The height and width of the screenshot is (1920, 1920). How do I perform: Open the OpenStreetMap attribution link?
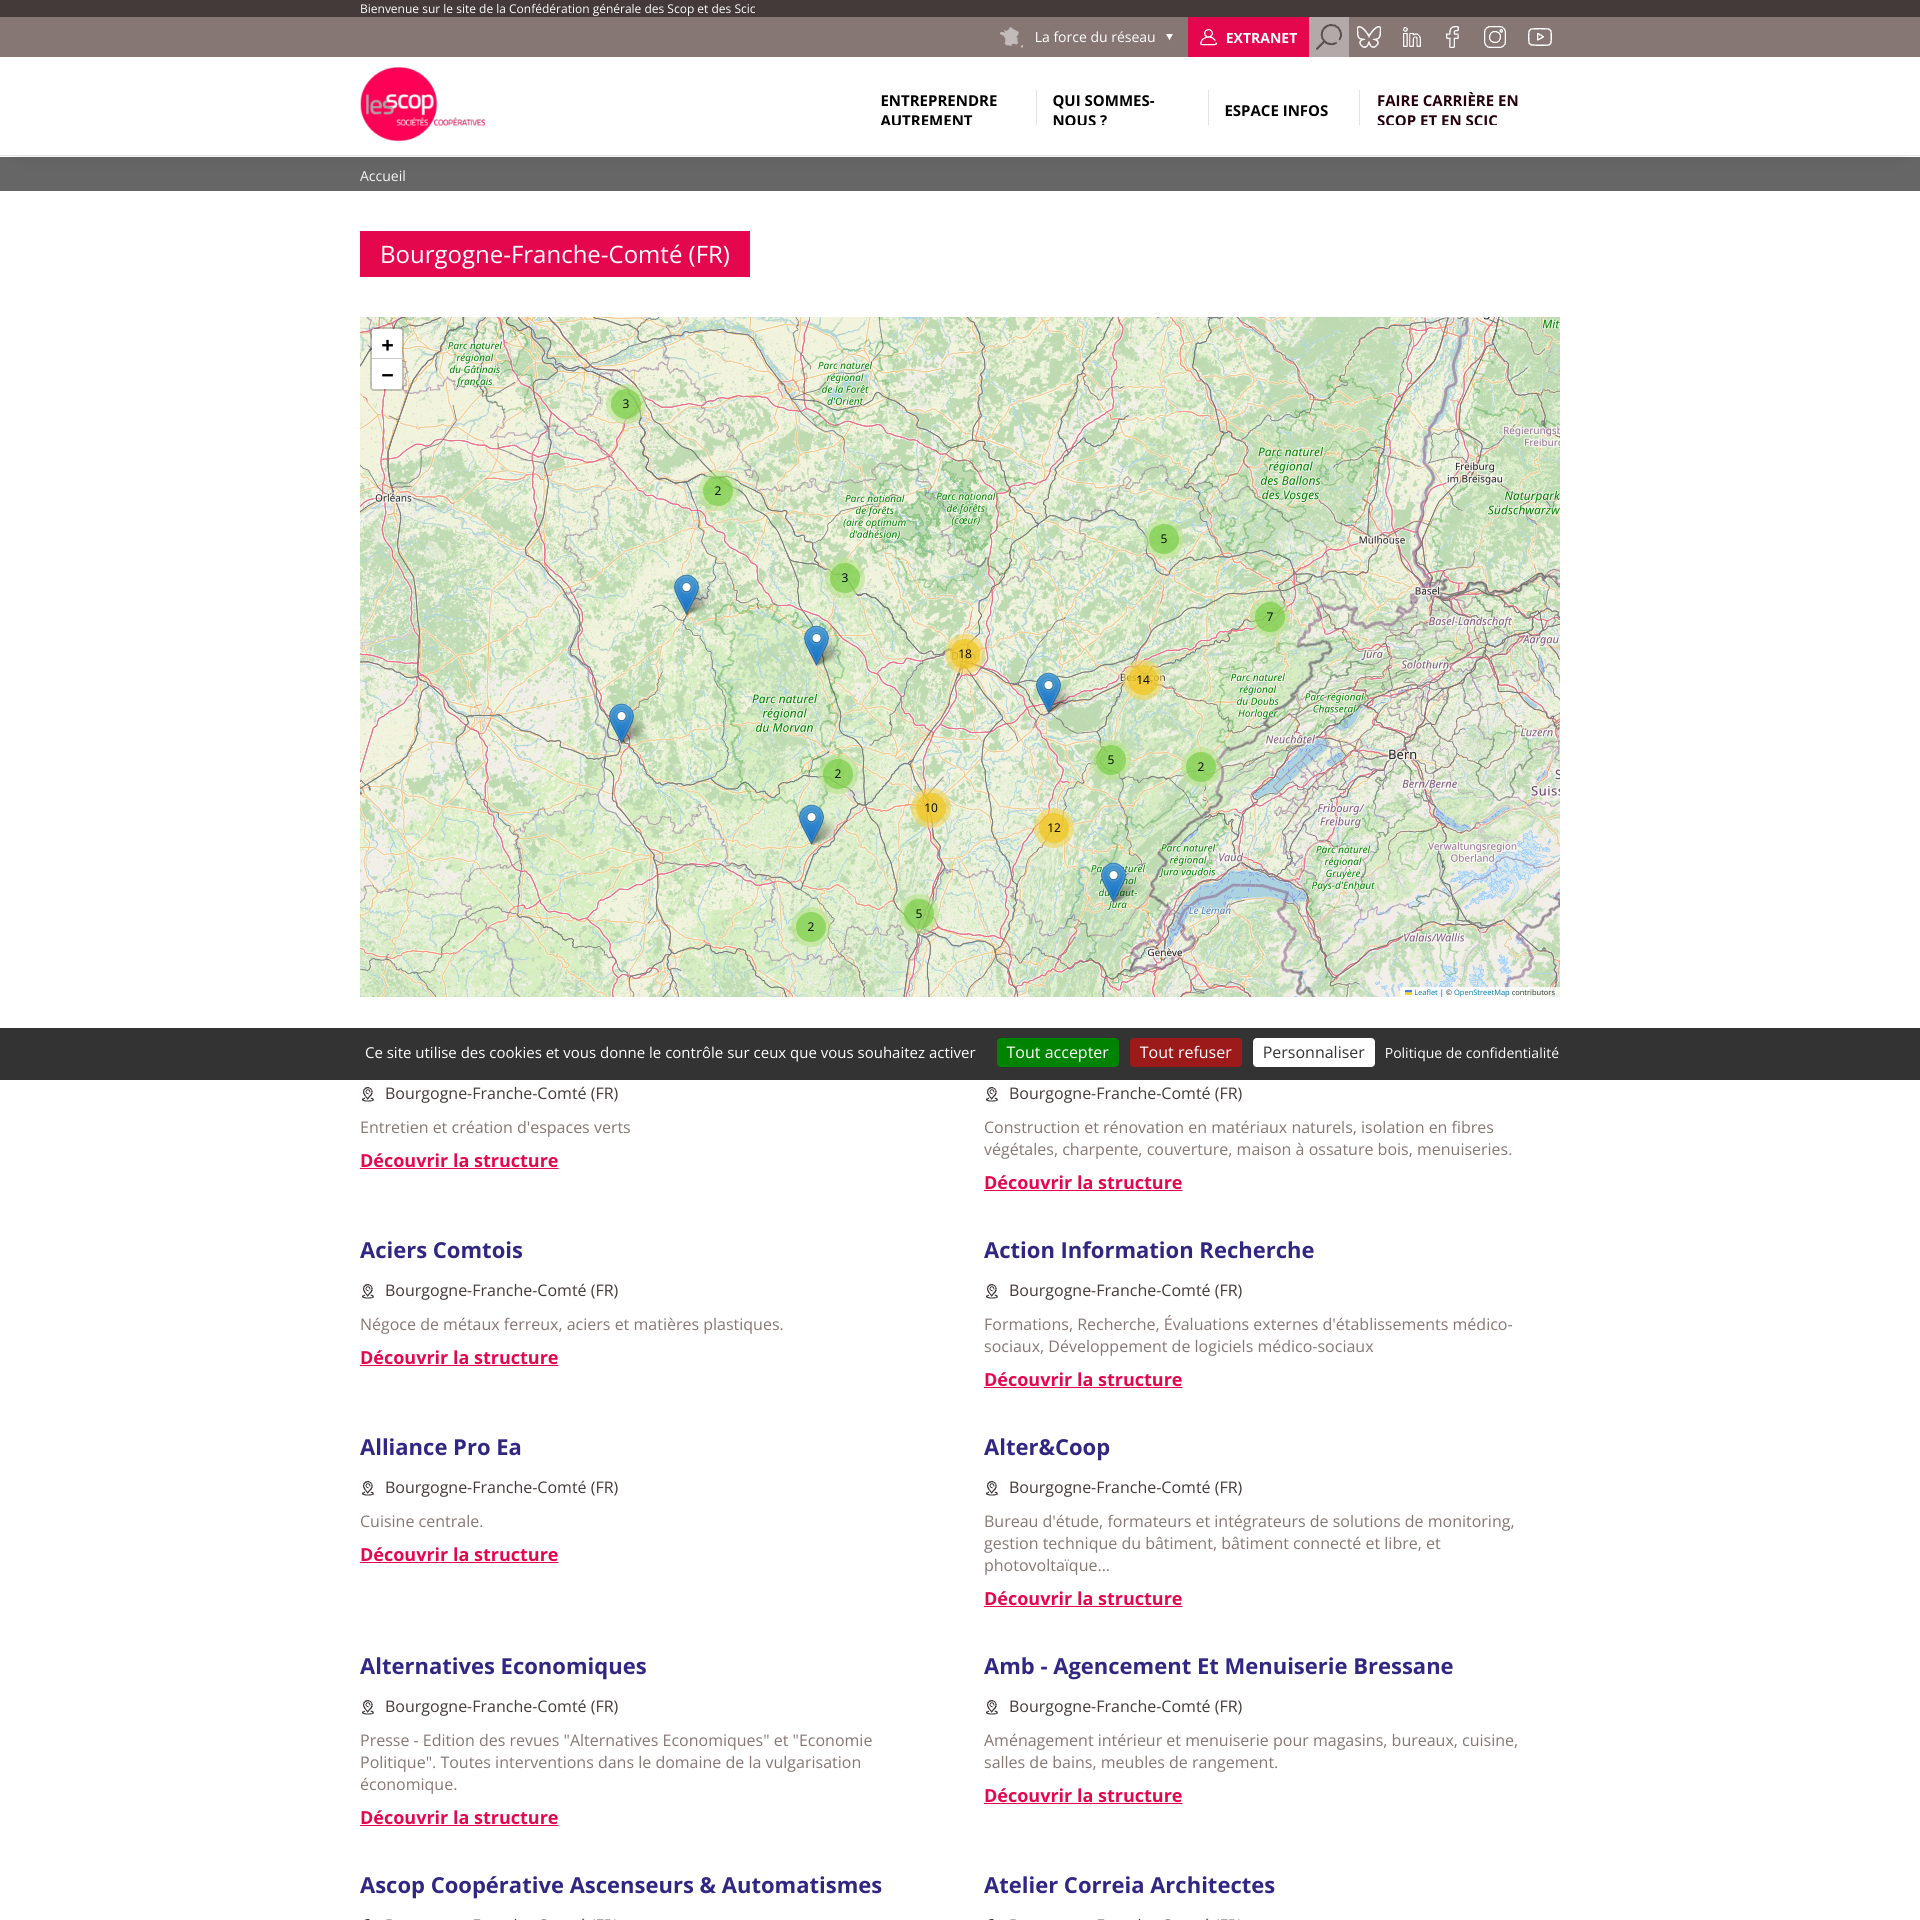click(x=1481, y=992)
